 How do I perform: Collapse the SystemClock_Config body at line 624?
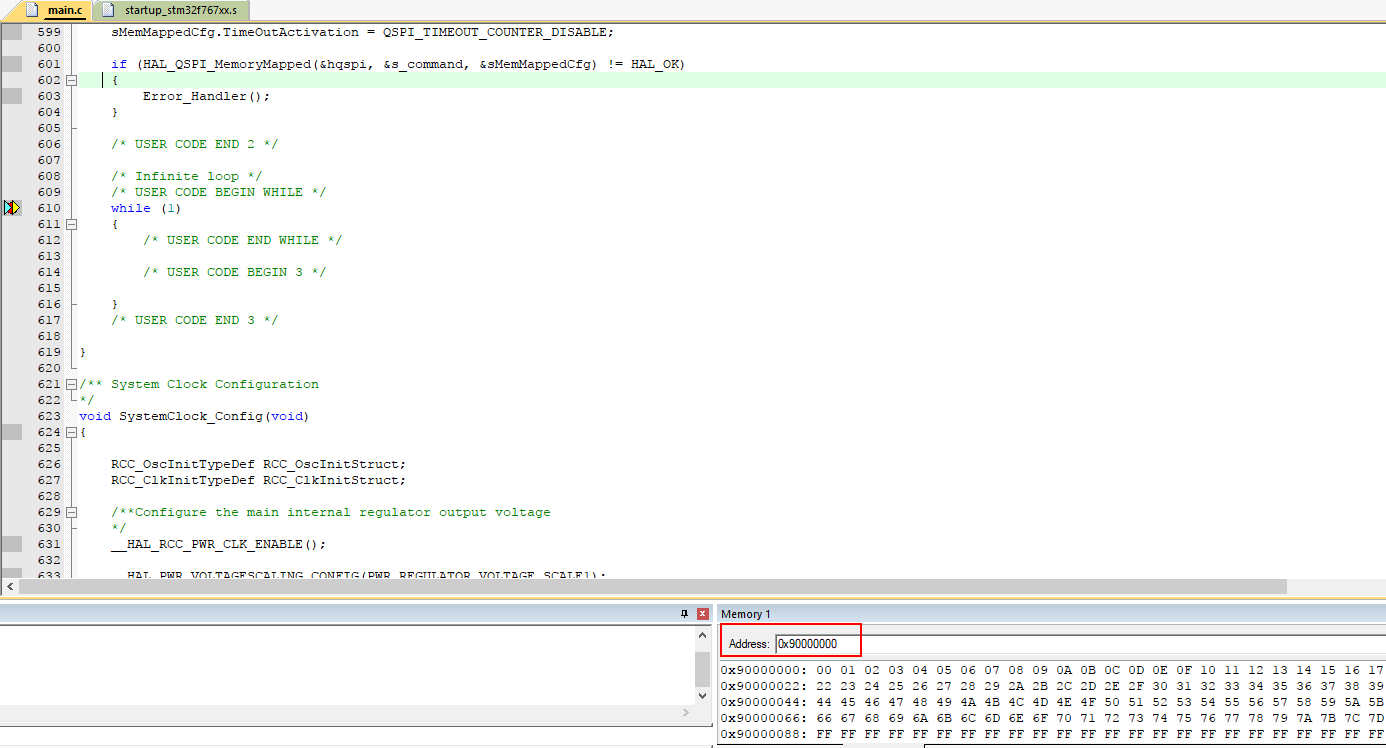71,432
